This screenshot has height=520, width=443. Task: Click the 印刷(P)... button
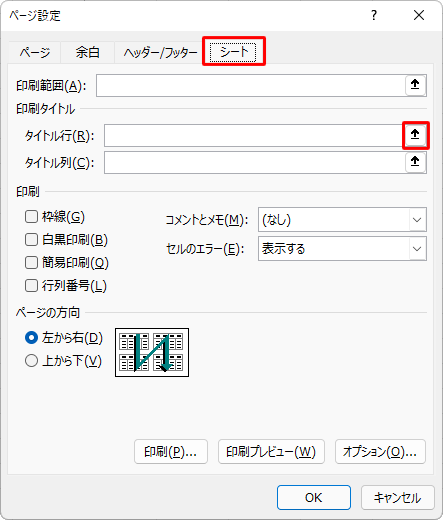coord(171,452)
